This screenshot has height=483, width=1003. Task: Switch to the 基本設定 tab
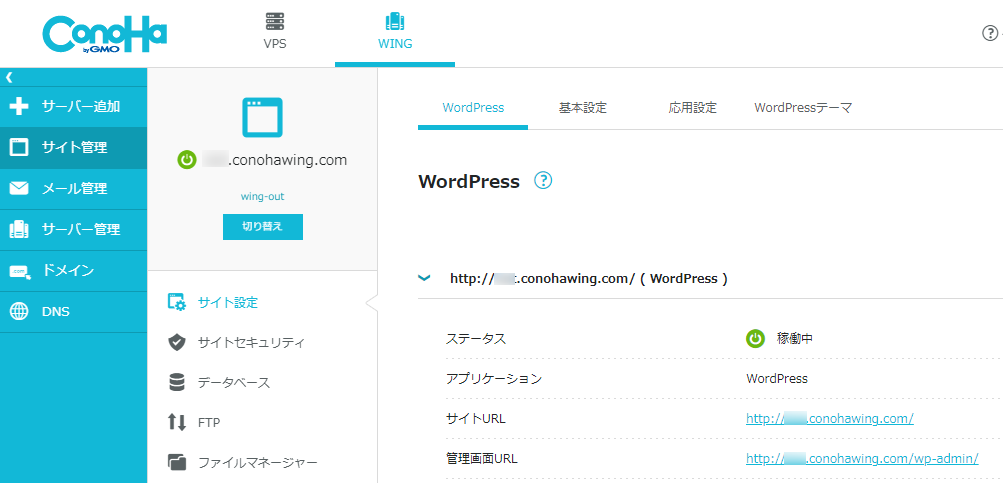tap(582, 108)
